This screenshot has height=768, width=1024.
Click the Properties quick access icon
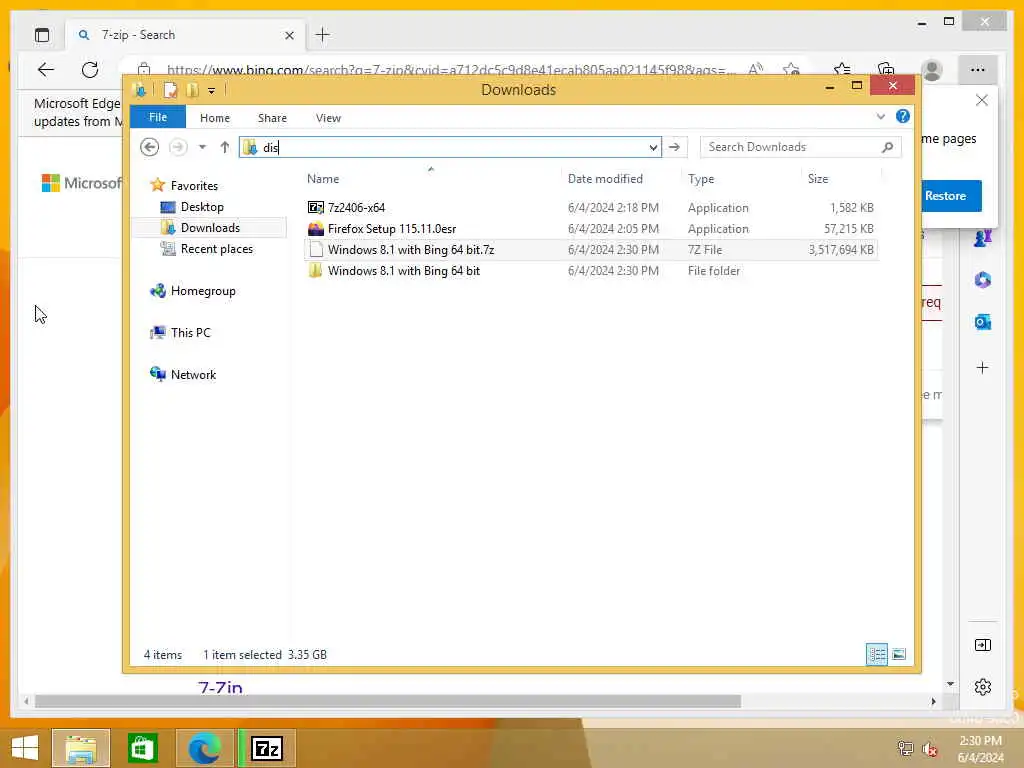point(170,90)
